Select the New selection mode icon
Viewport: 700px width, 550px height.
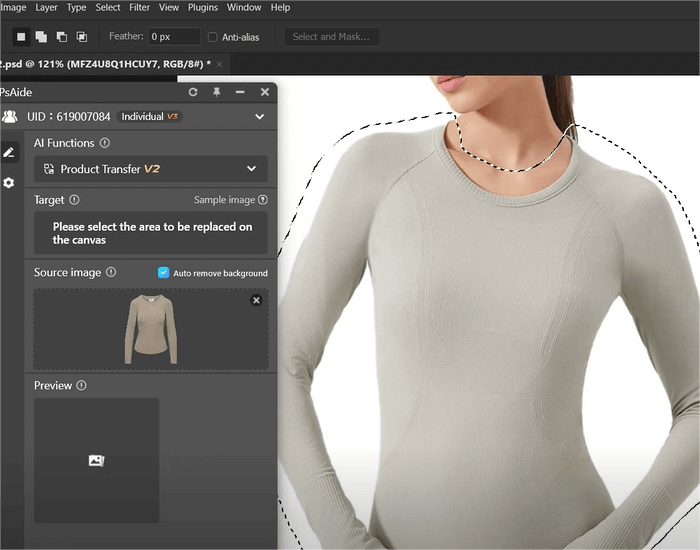21,37
